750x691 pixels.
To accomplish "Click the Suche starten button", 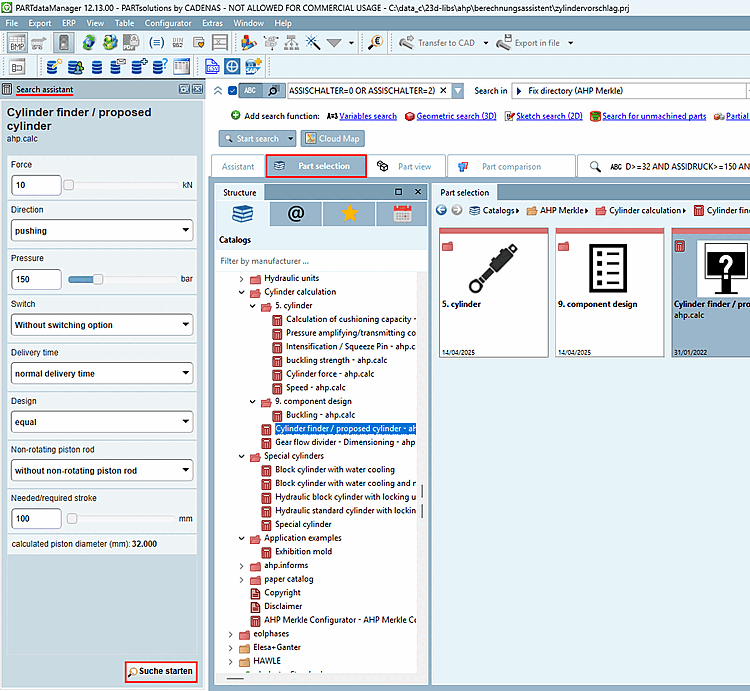I will click(x=161, y=671).
